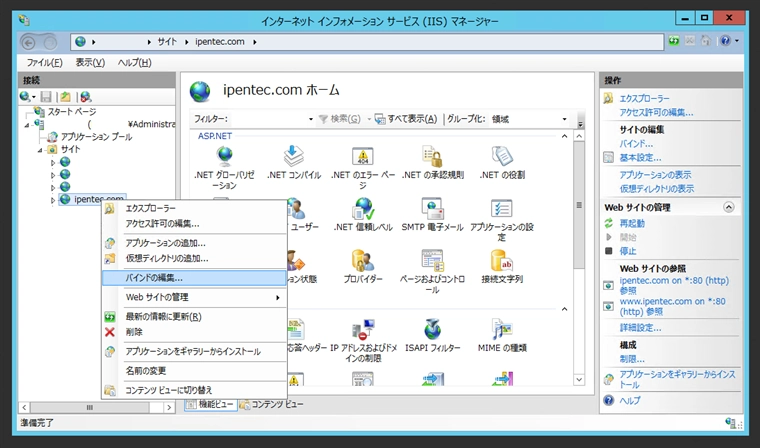
Task: Open ヘルプ(H) menu
Action: click(x=135, y=63)
